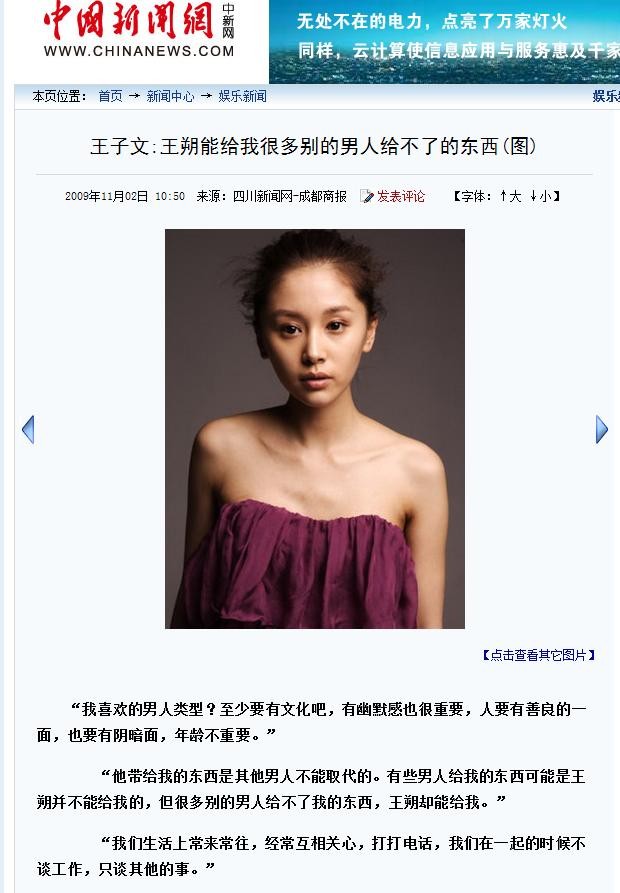This screenshot has height=893, width=620.
Task: Click the article photo of the woman
Action: [315, 429]
